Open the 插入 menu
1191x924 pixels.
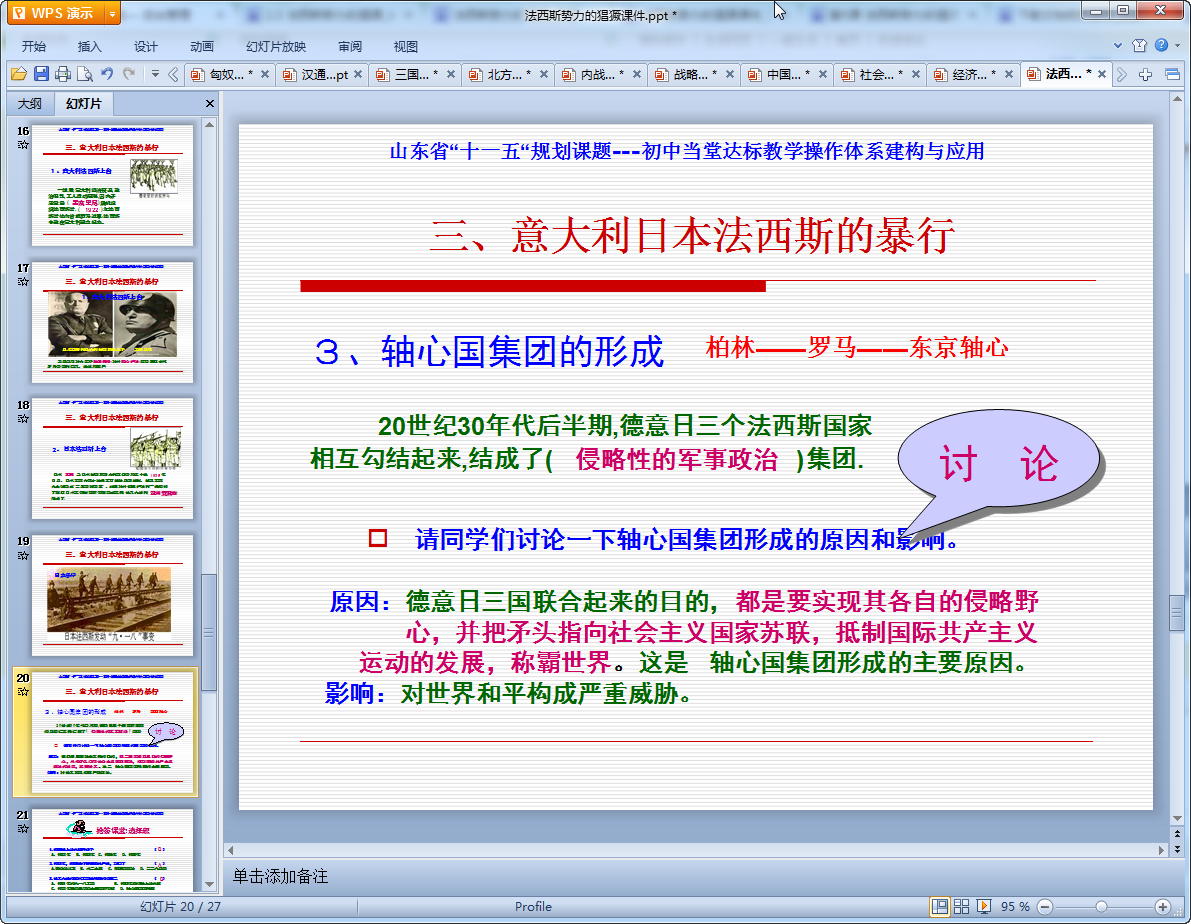tap(90, 46)
